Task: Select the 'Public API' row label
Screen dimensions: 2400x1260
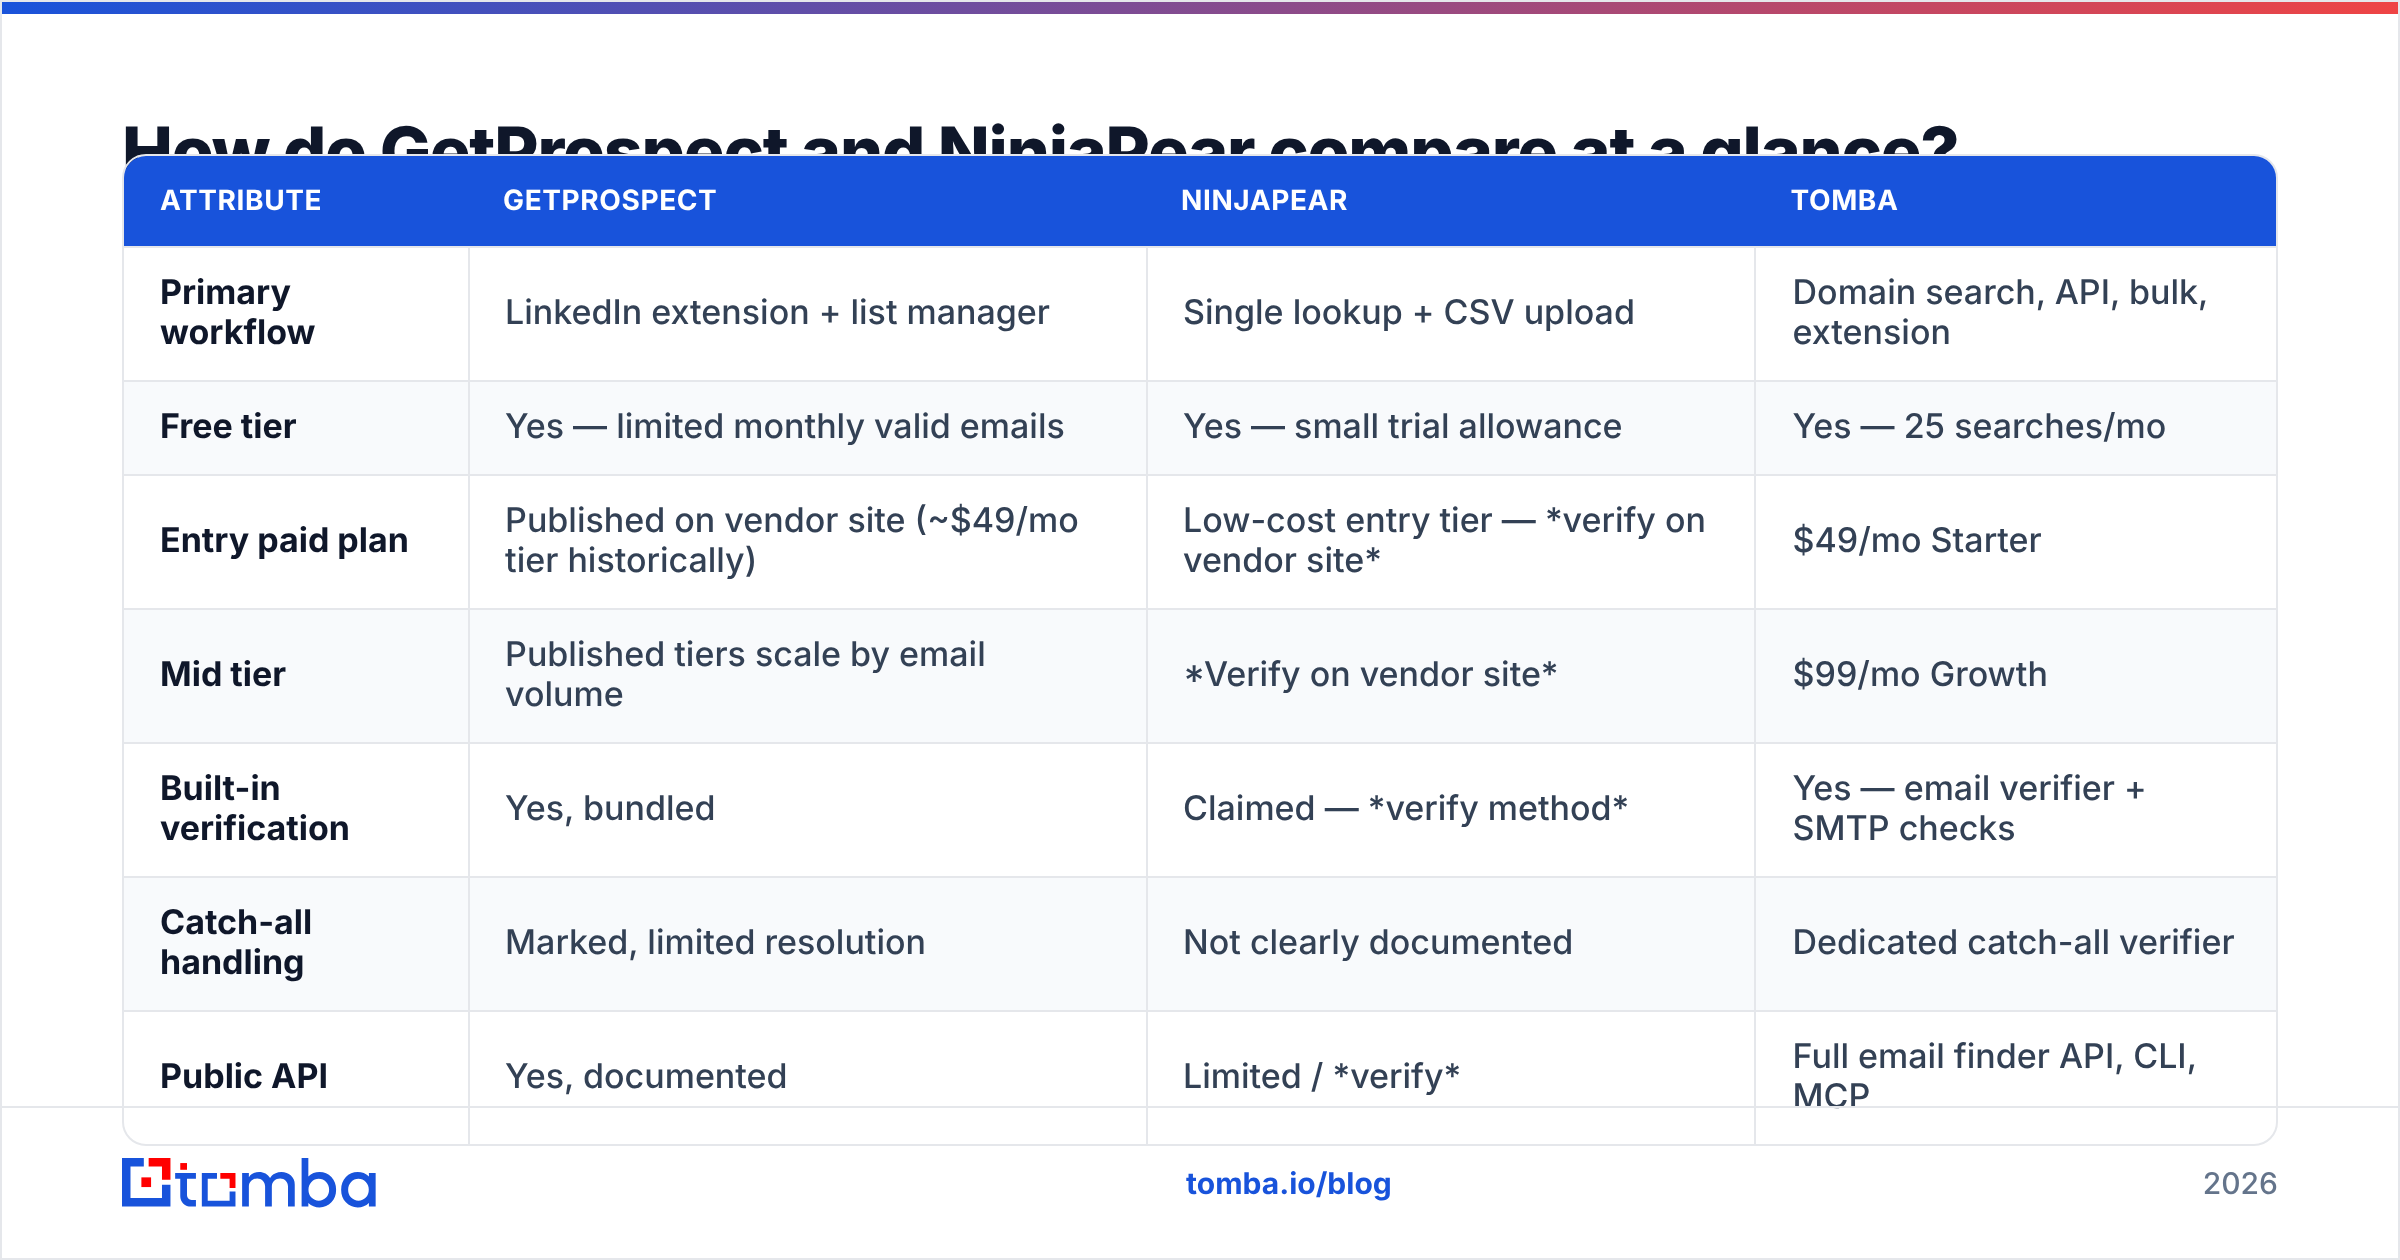Action: point(244,1076)
